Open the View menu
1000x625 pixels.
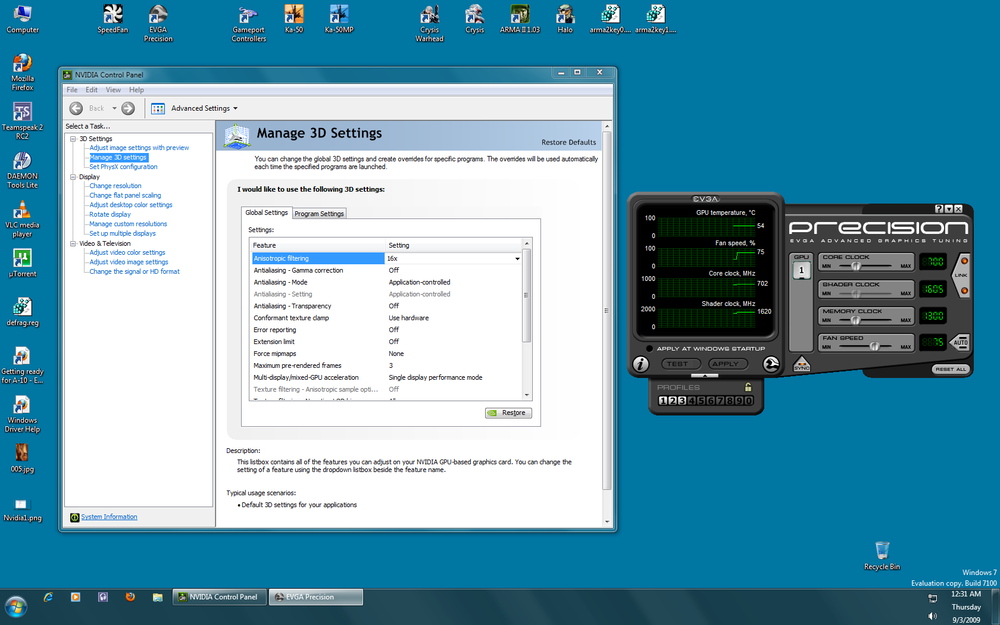pos(113,89)
